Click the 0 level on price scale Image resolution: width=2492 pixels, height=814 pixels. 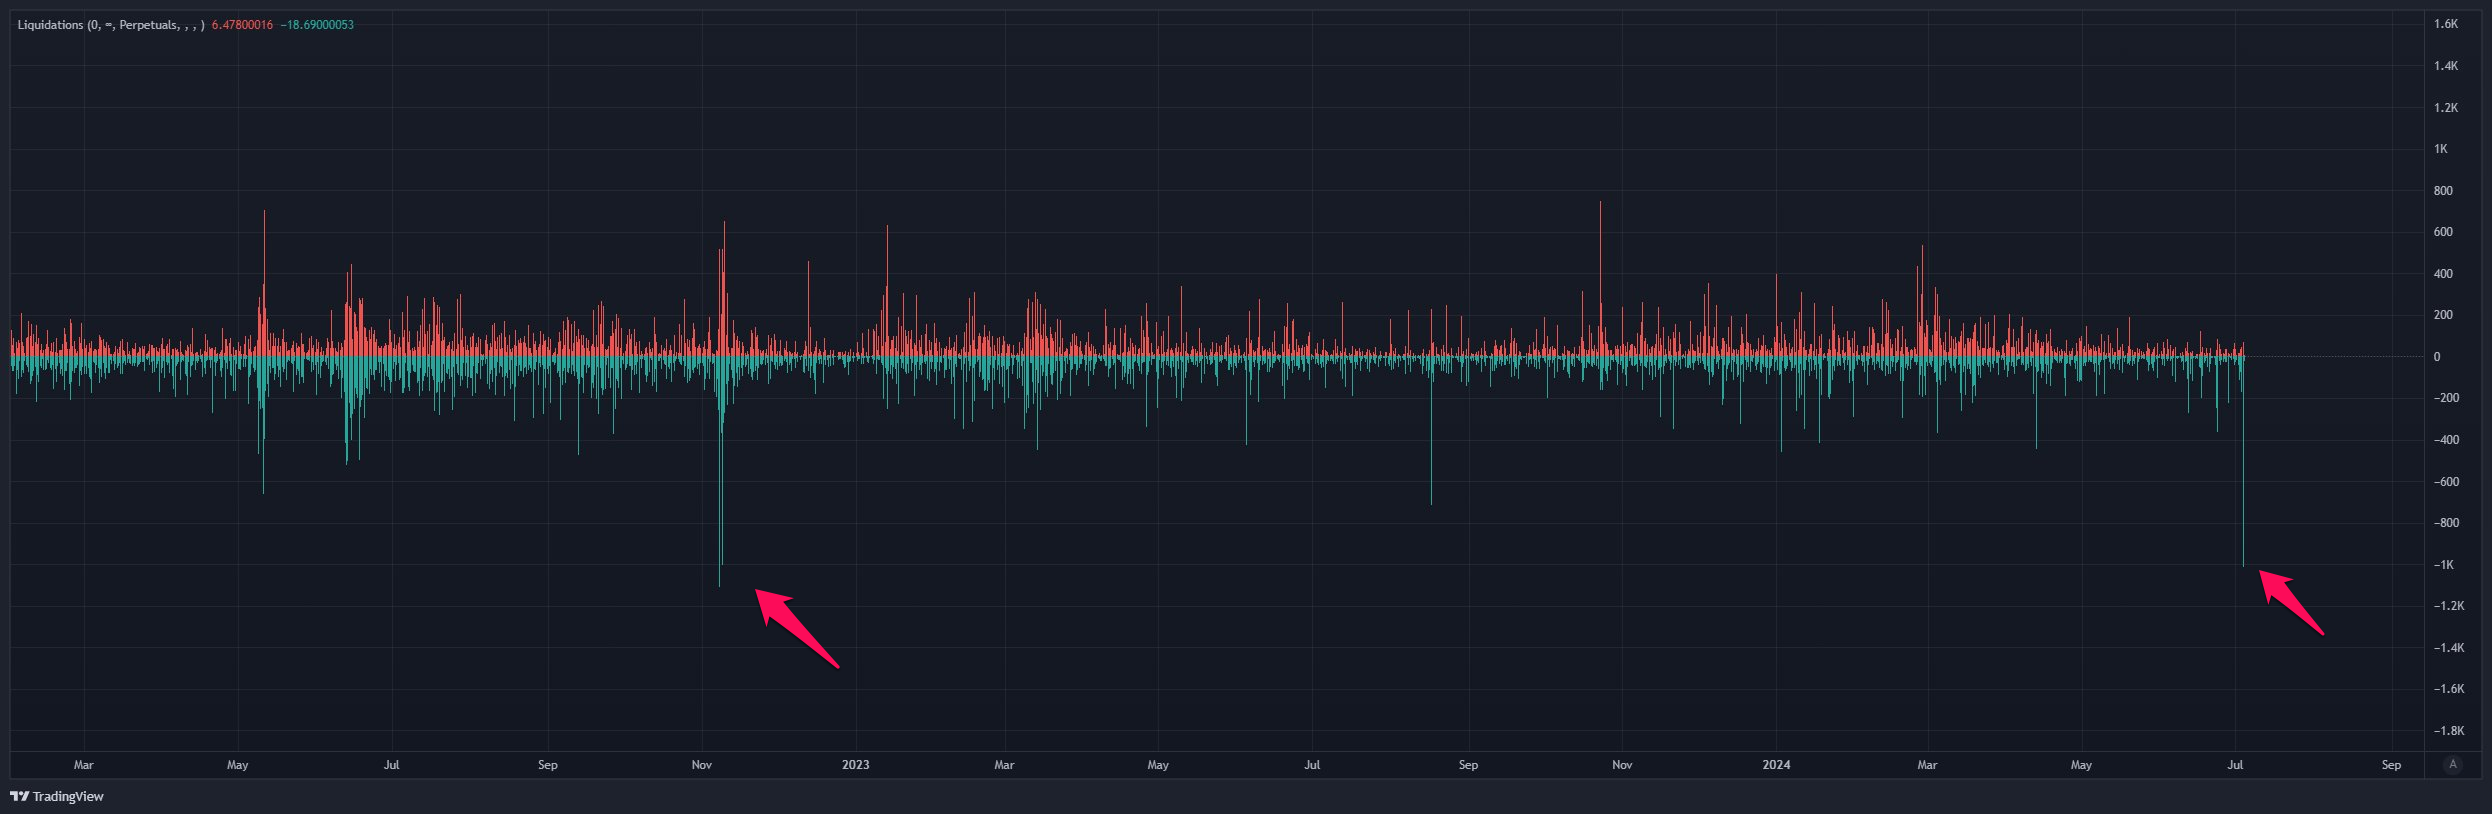pyautogui.click(x=2437, y=357)
